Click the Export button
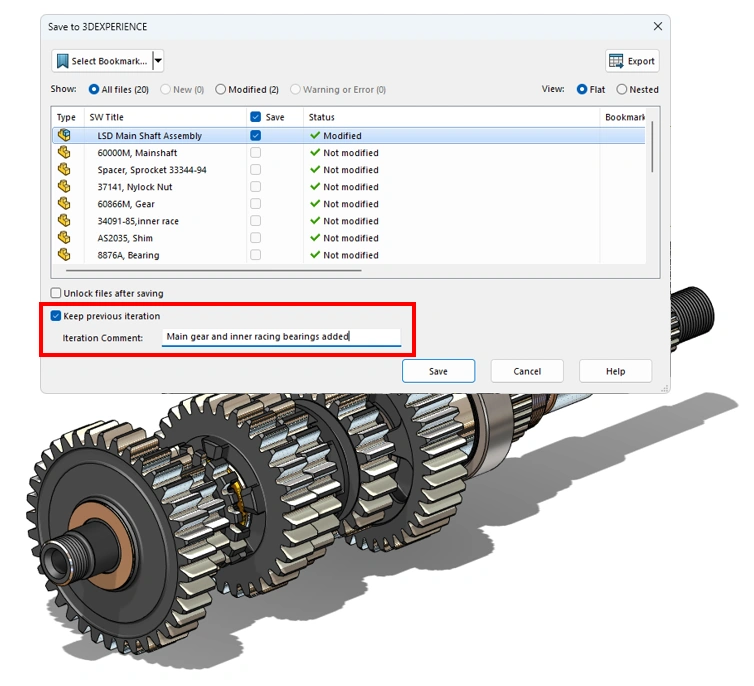 [x=632, y=61]
